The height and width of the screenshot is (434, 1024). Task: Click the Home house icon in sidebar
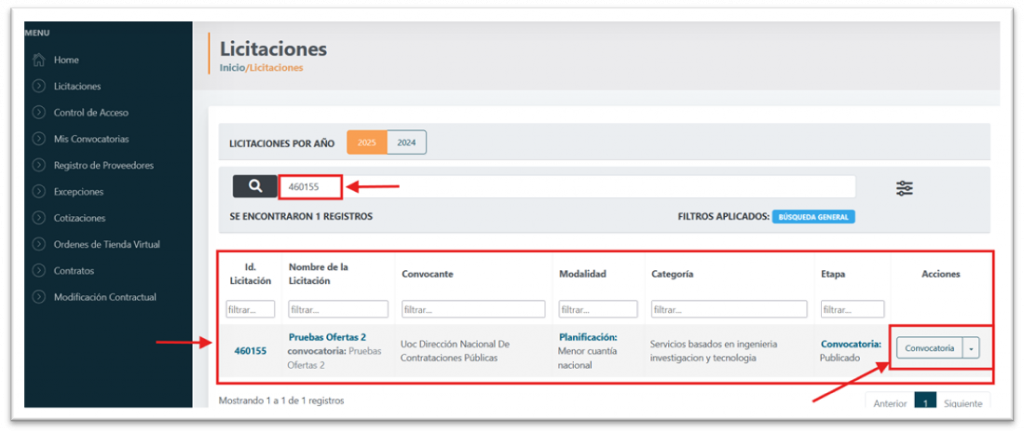point(39,60)
